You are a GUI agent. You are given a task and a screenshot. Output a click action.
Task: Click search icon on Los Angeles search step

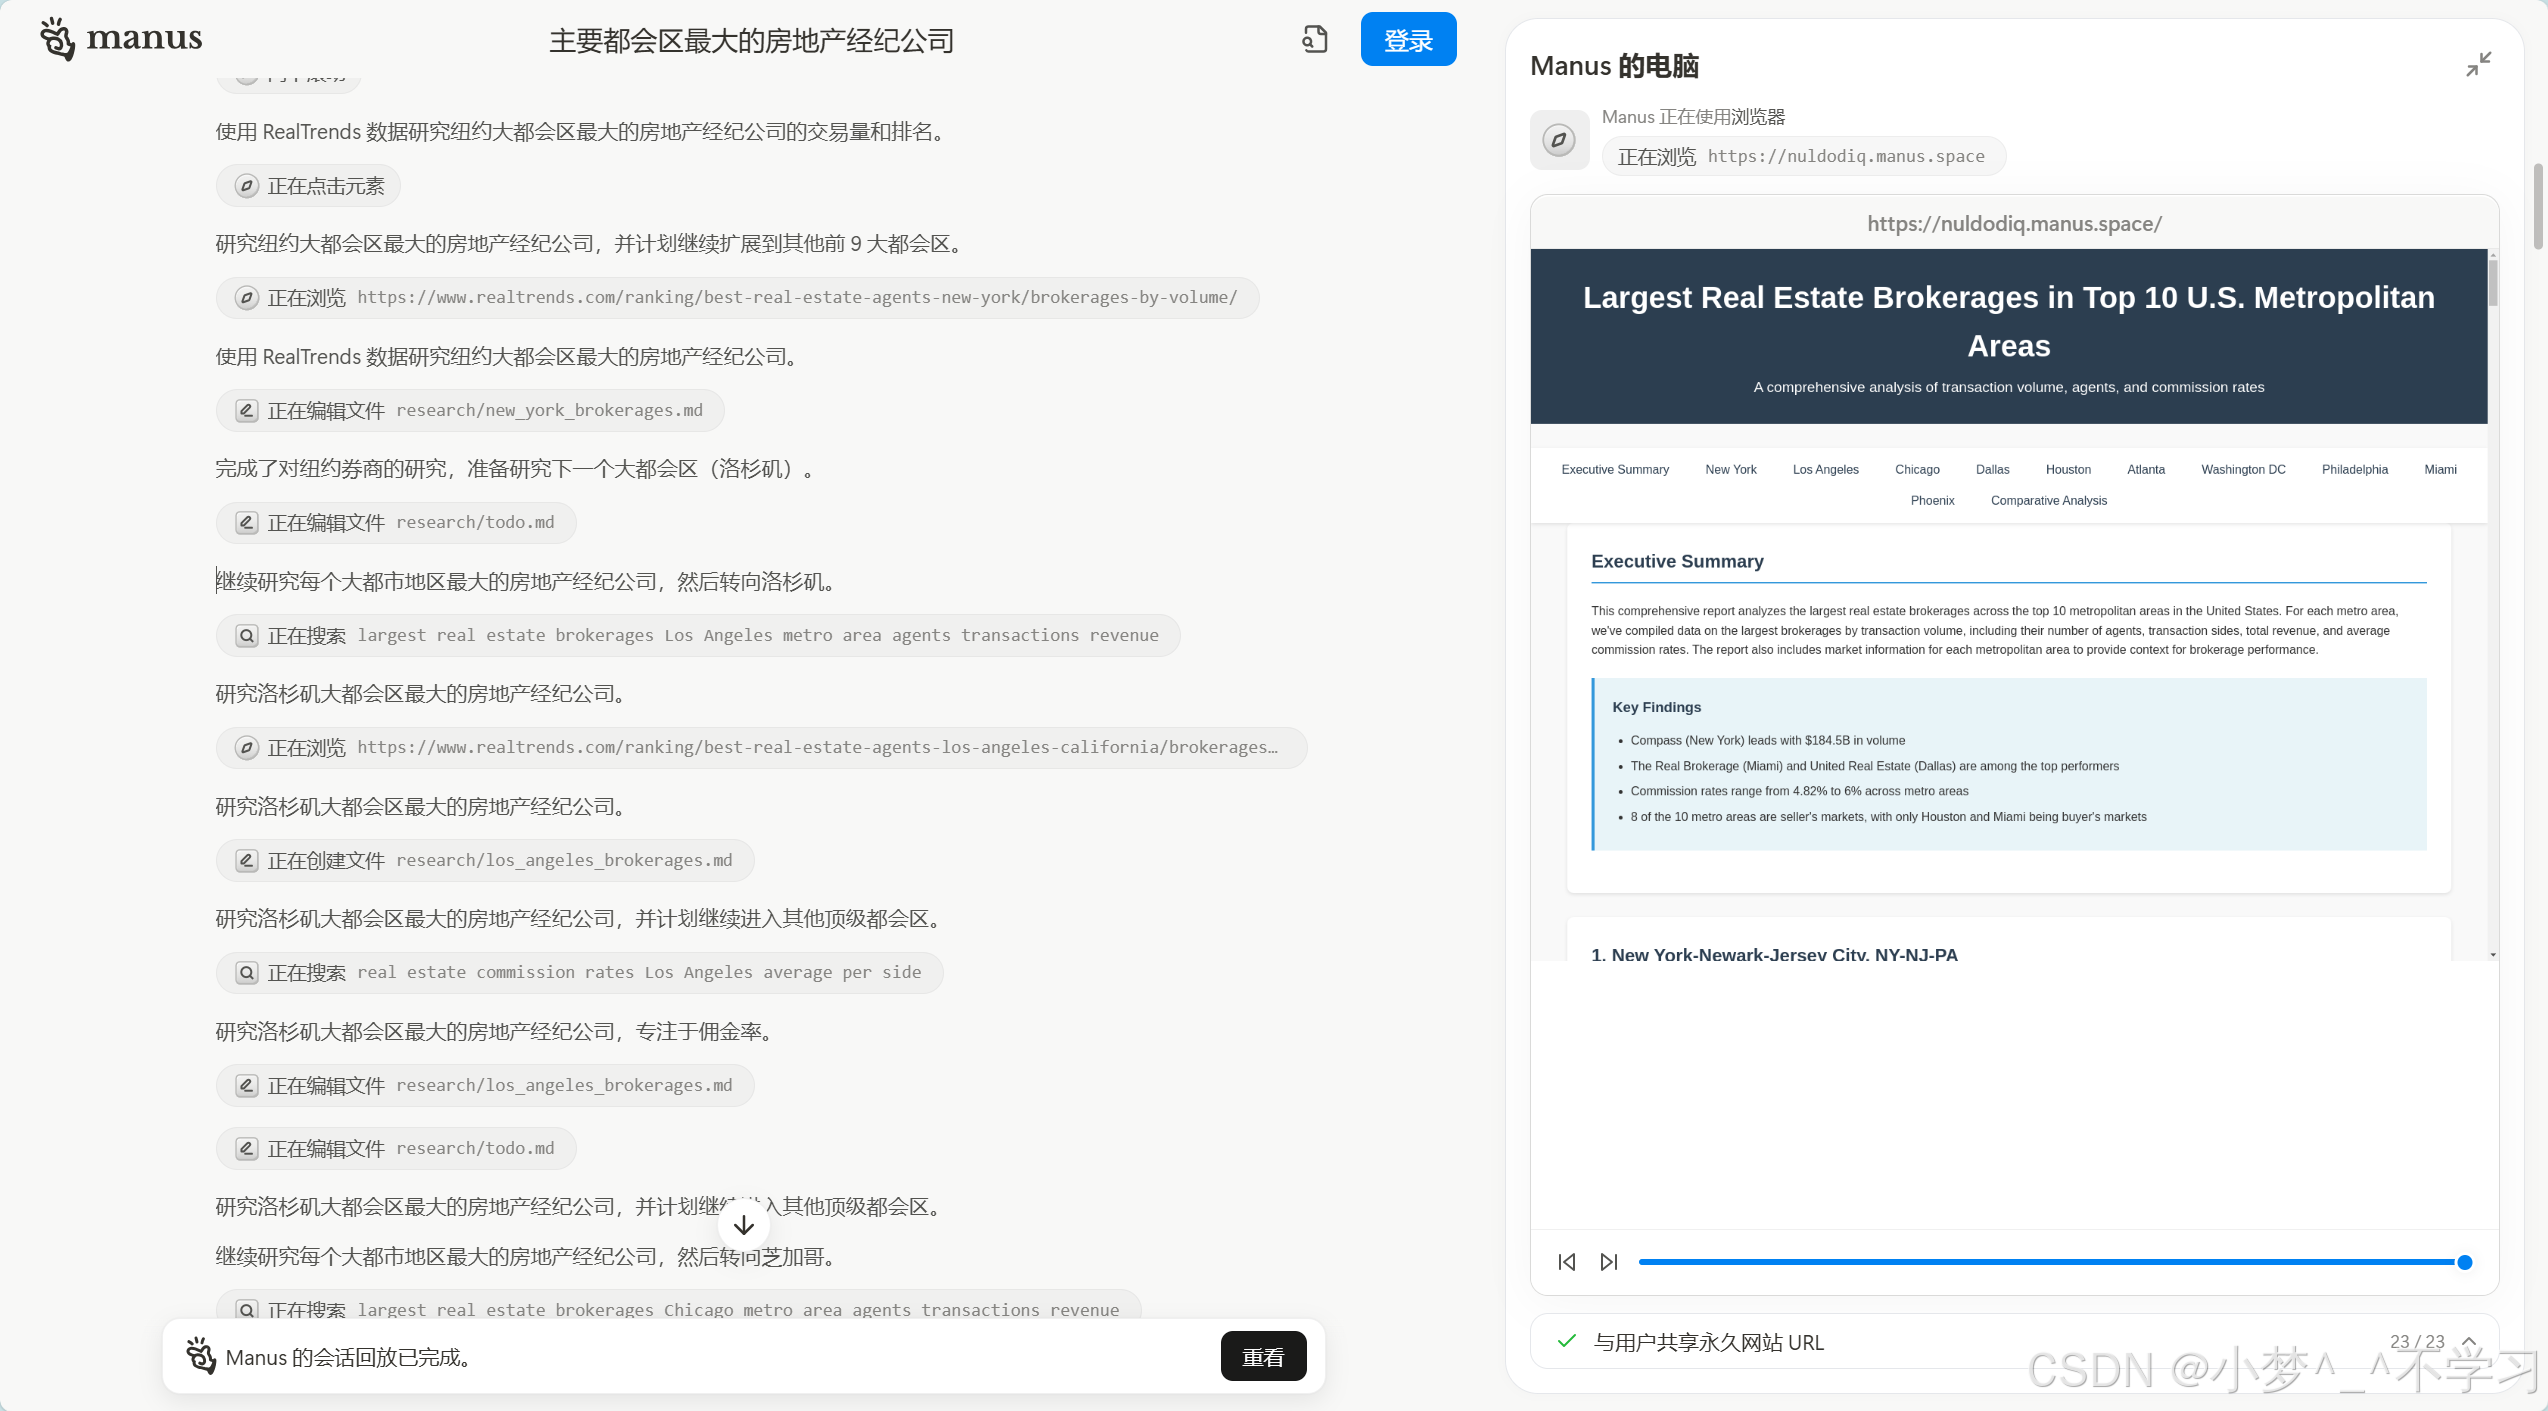pos(246,635)
